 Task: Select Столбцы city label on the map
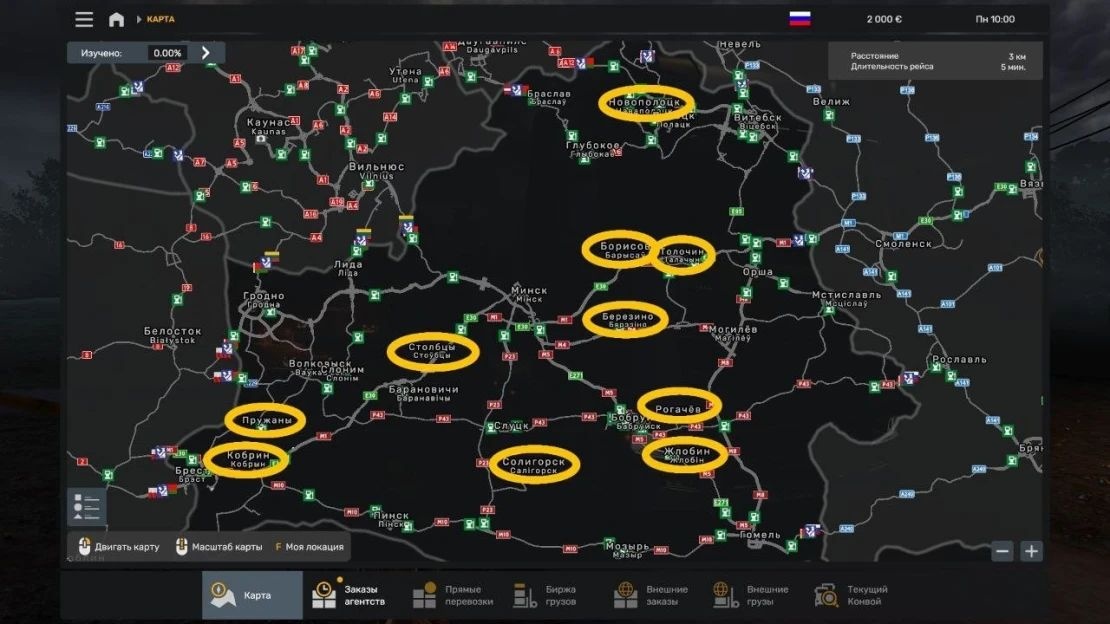click(x=432, y=347)
